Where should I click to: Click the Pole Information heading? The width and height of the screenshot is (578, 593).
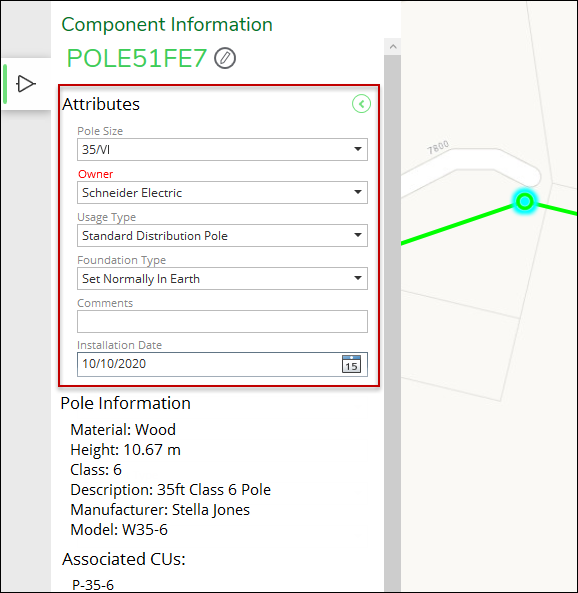click(x=126, y=403)
